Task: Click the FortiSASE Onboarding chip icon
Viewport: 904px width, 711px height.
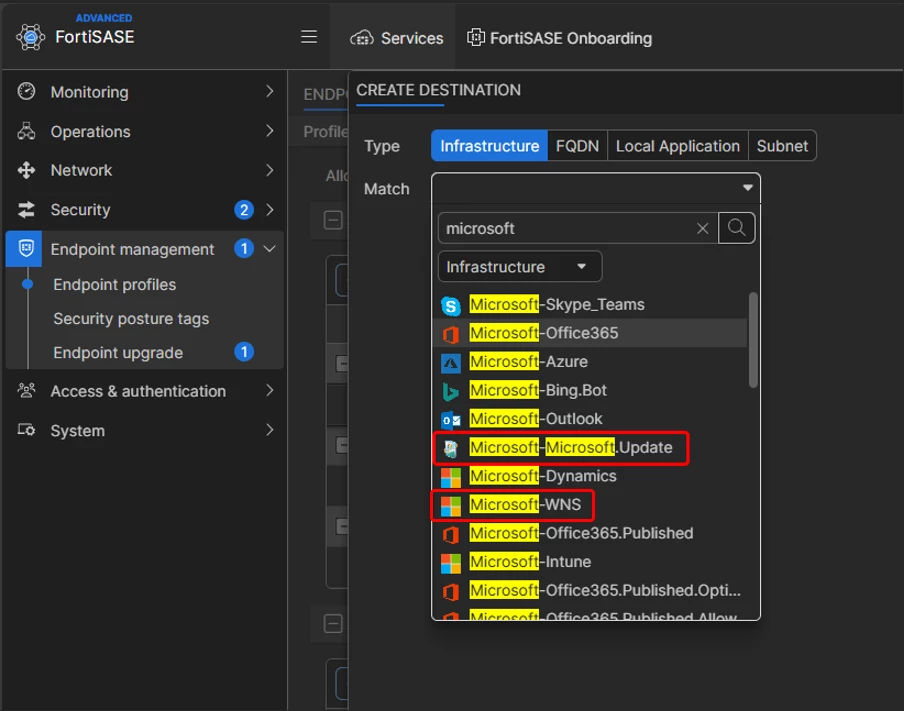Action: pyautogui.click(x=476, y=37)
